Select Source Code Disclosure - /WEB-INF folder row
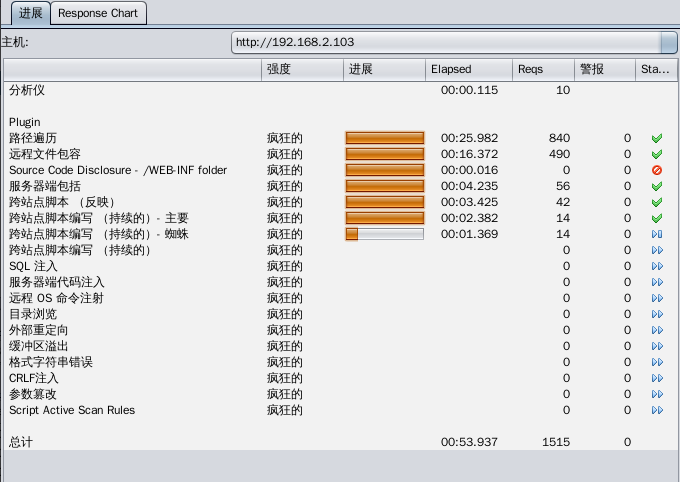Screen dimensions: 680x482 (340, 170)
